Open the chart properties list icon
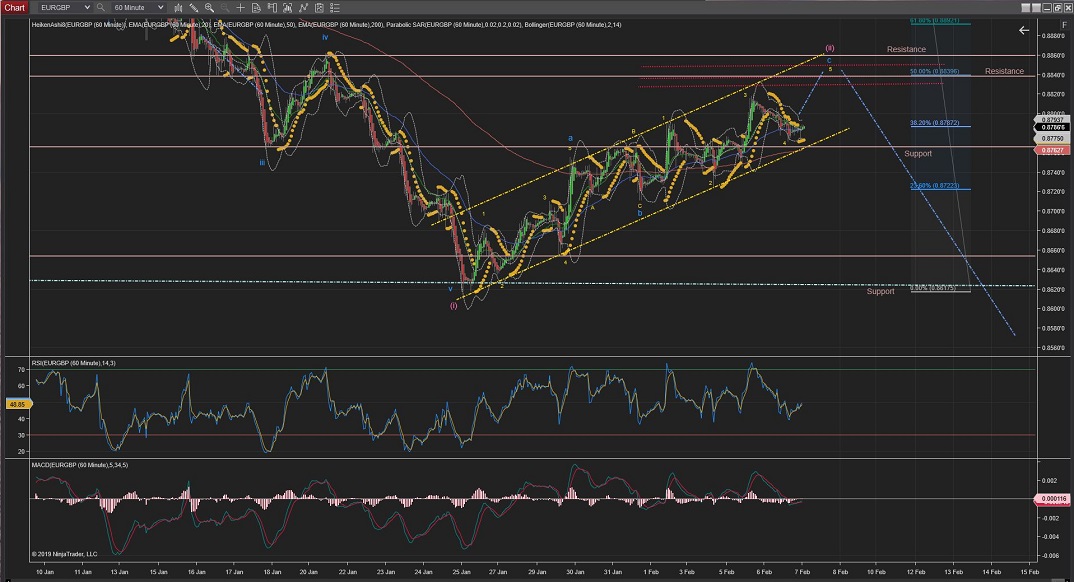This screenshot has width=1074, height=582. click(x=334, y=7)
